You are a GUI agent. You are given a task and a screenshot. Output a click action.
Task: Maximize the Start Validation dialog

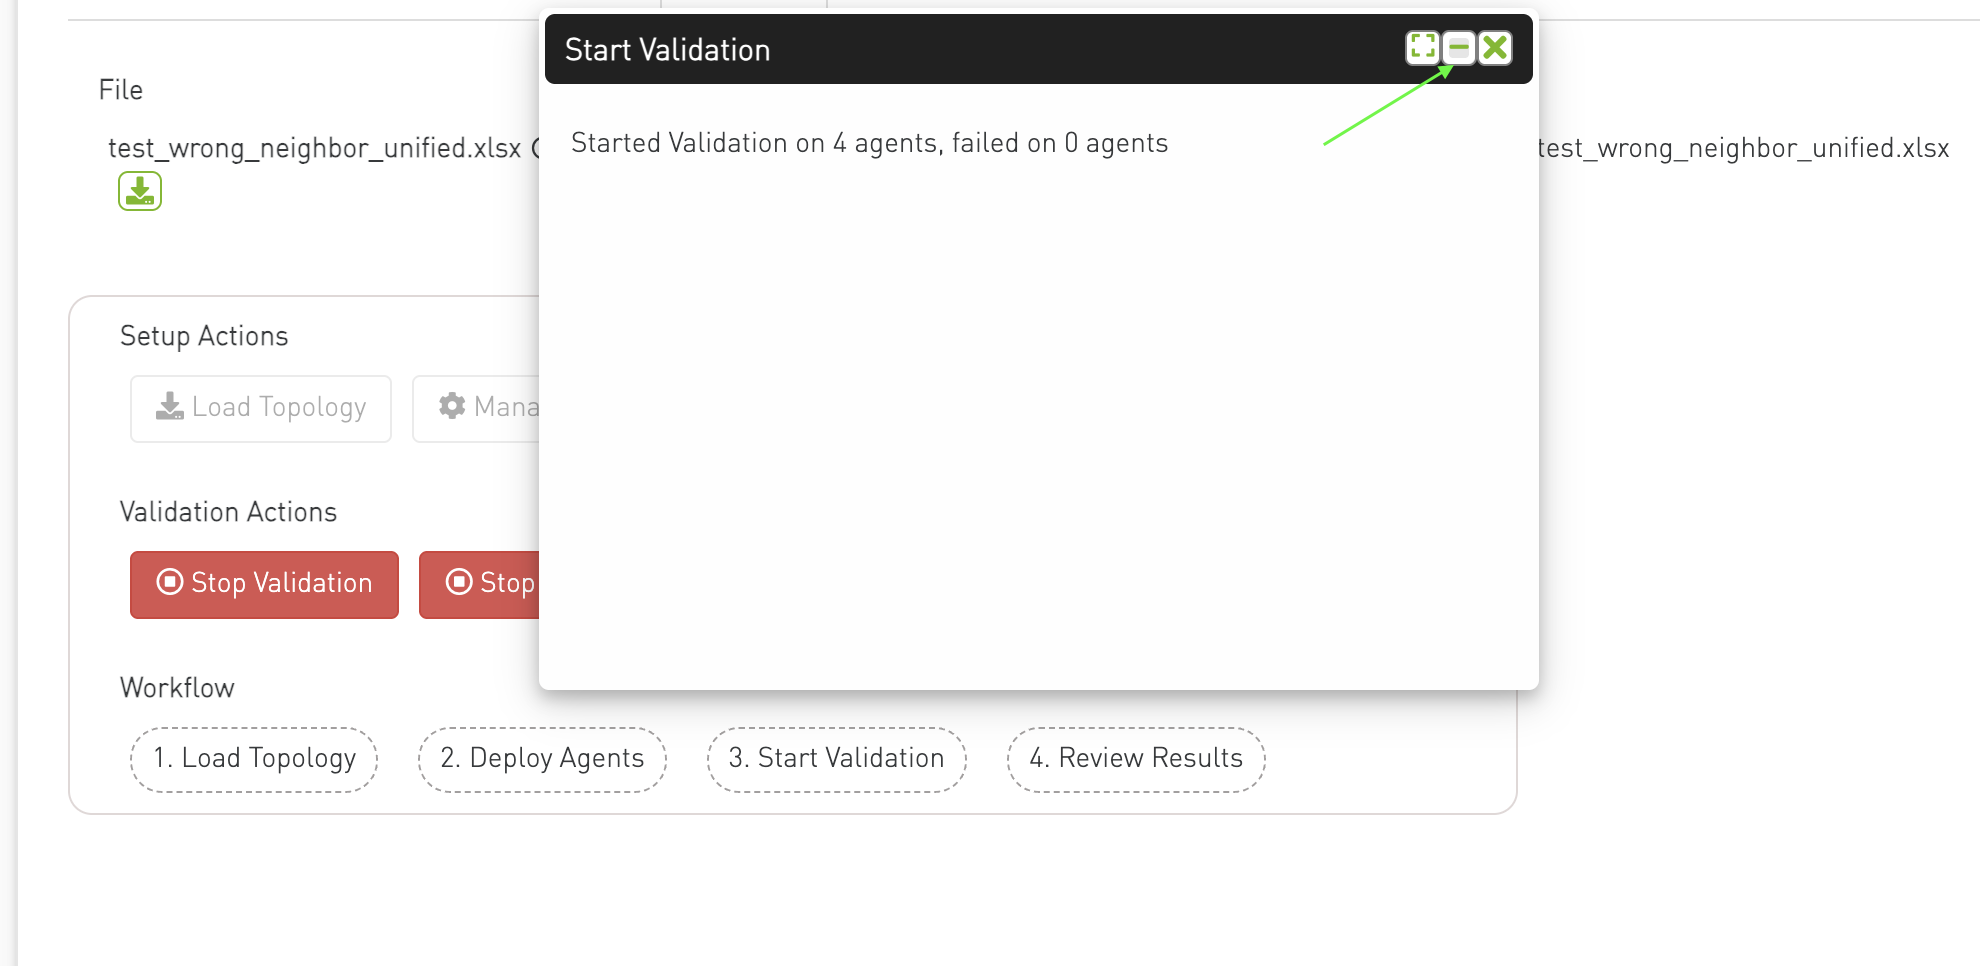[x=1422, y=47]
